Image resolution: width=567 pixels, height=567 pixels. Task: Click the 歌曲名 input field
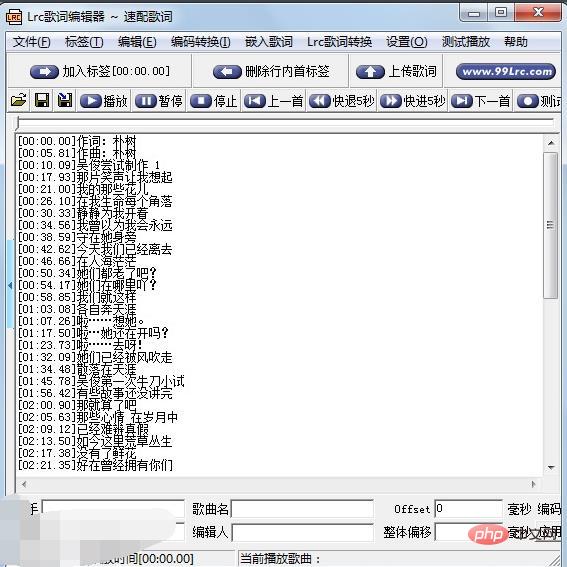(302, 509)
